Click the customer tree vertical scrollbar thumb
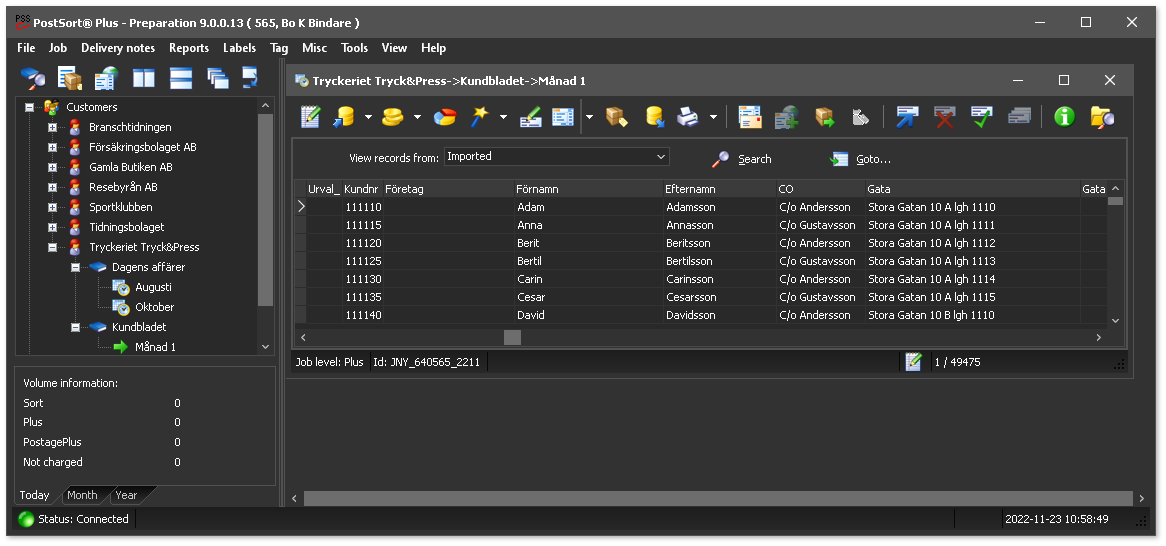The width and height of the screenshot is (1166, 546). (x=265, y=210)
